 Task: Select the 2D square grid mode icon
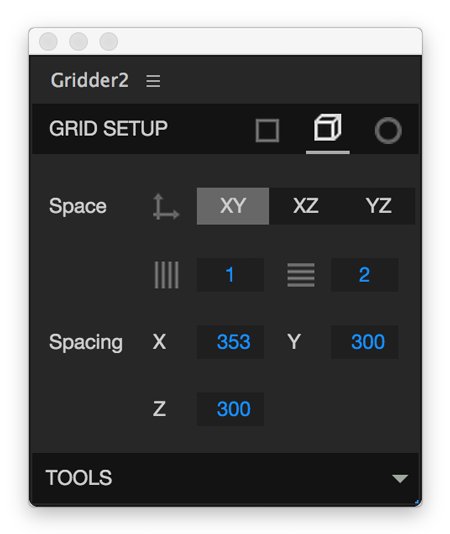pos(267,130)
